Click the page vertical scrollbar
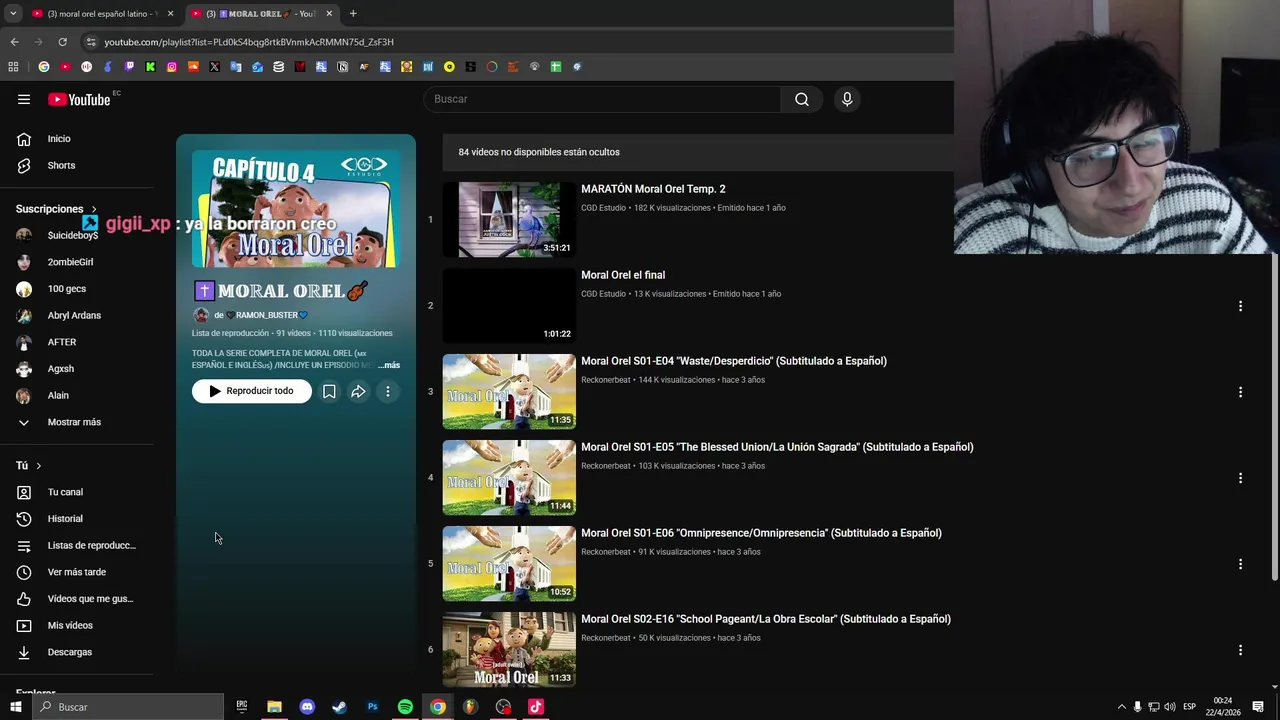 pyautogui.click(x=1274, y=416)
